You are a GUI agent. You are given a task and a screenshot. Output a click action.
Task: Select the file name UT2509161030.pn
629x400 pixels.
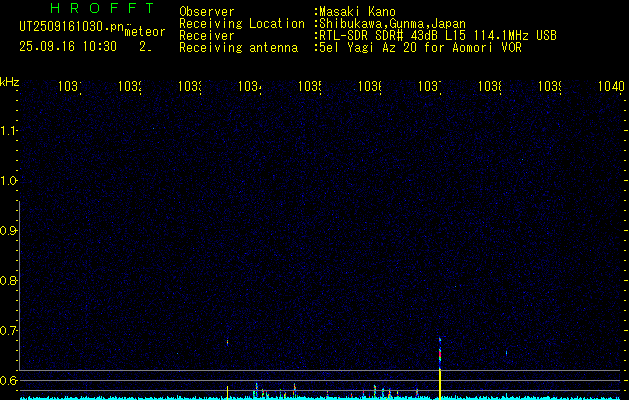click(71, 27)
